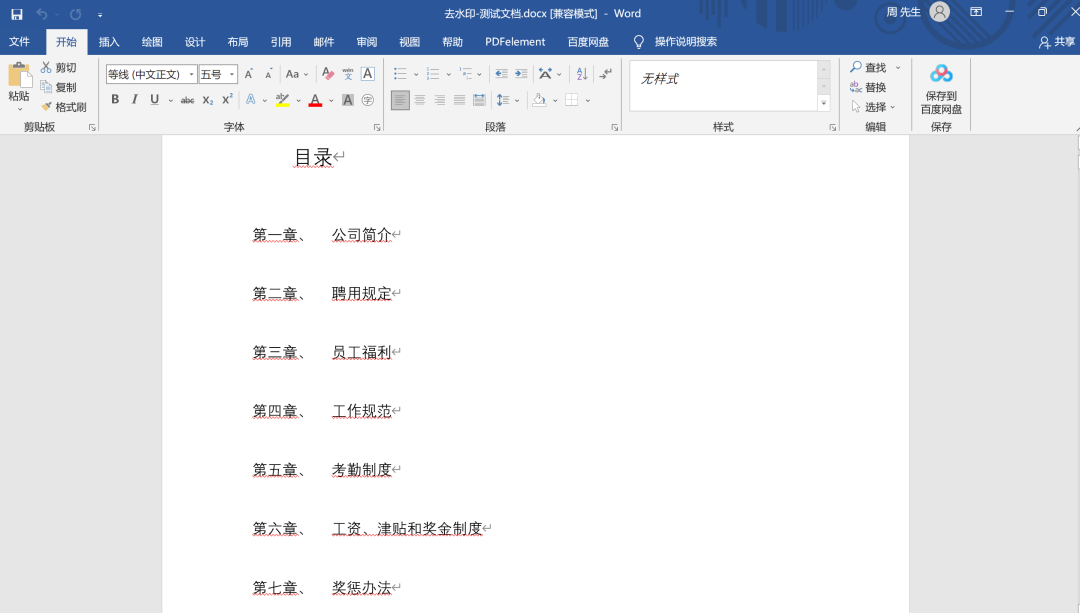This screenshot has height=613, width=1080.
Task: Click the Redo icon in title bar
Action: (x=76, y=14)
